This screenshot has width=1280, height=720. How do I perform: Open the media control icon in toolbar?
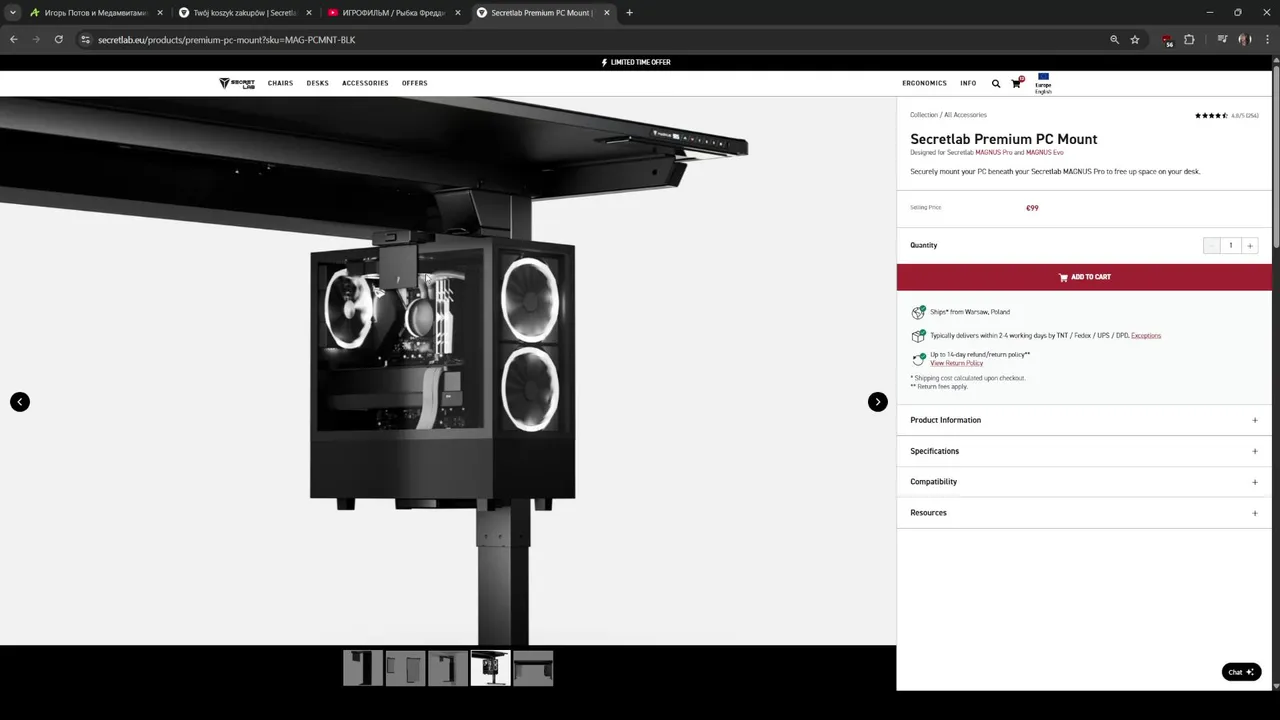tap(1222, 40)
